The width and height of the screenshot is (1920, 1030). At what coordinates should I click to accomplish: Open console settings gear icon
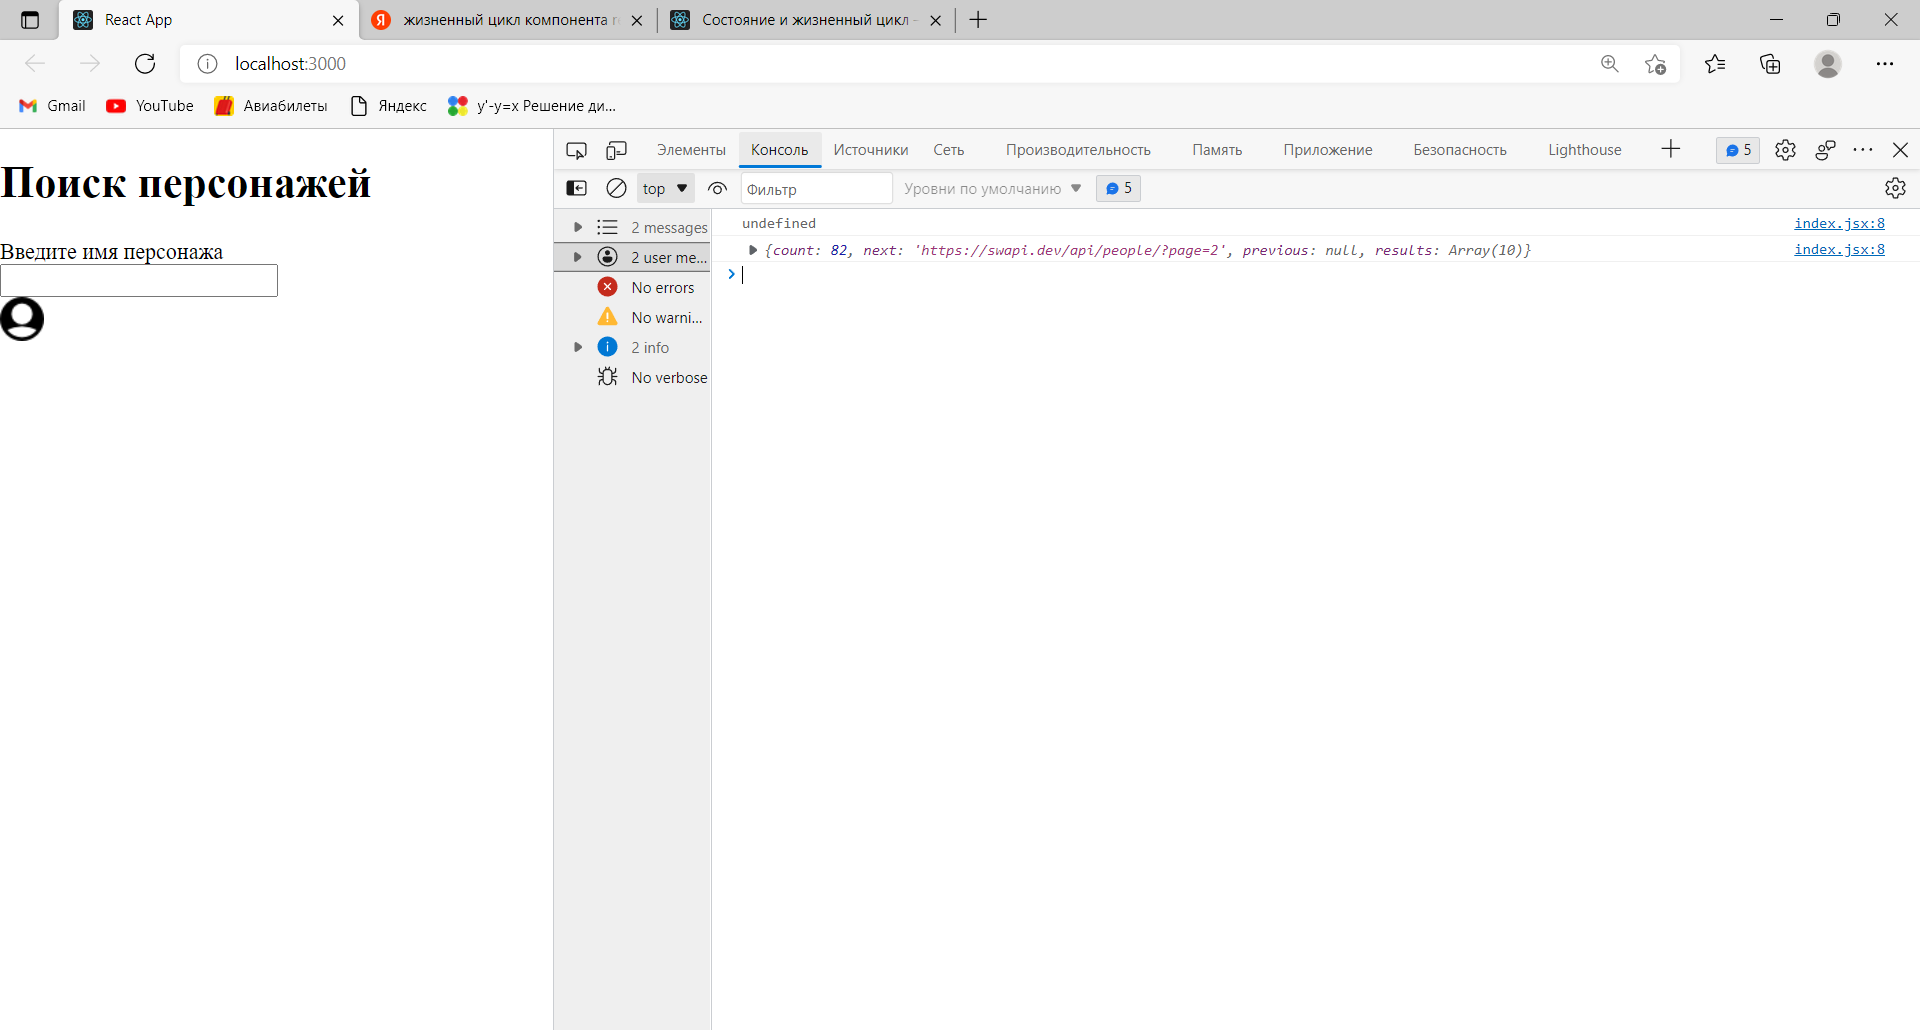pos(1895,188)
